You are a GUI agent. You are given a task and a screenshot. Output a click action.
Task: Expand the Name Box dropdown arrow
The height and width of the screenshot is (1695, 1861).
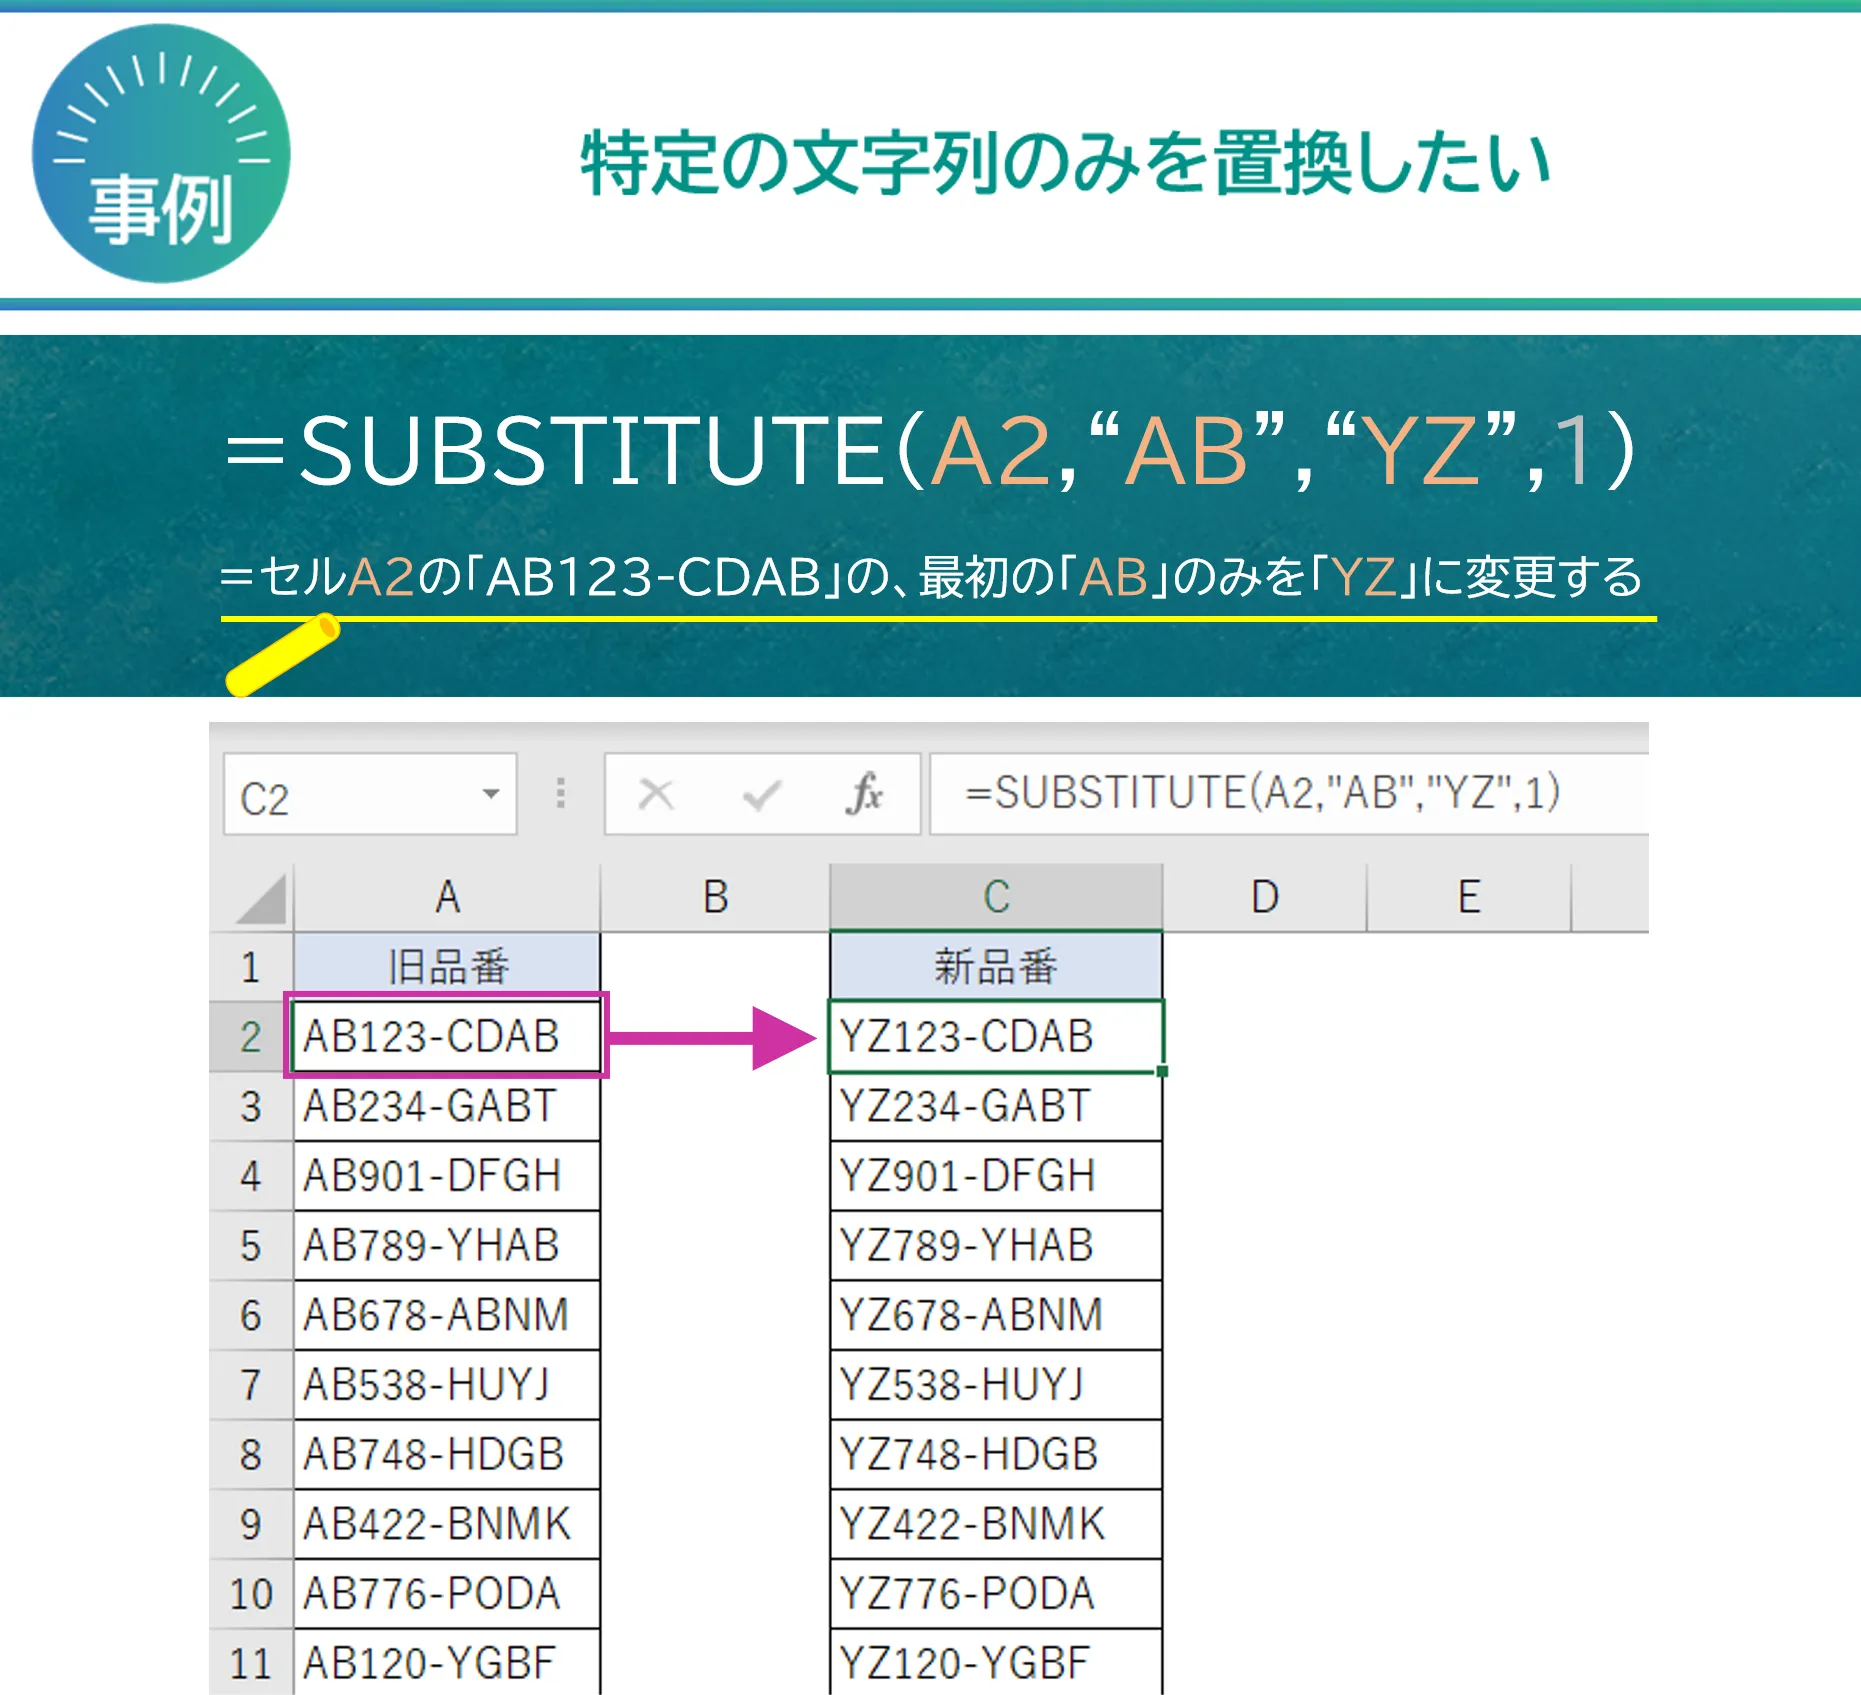(x=490, y=794)
